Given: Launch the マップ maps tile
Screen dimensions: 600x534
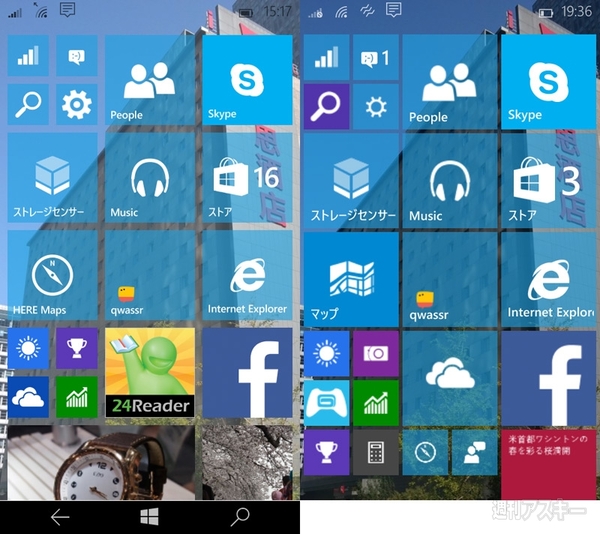Looking at the screenshot, I should (351, 280).
